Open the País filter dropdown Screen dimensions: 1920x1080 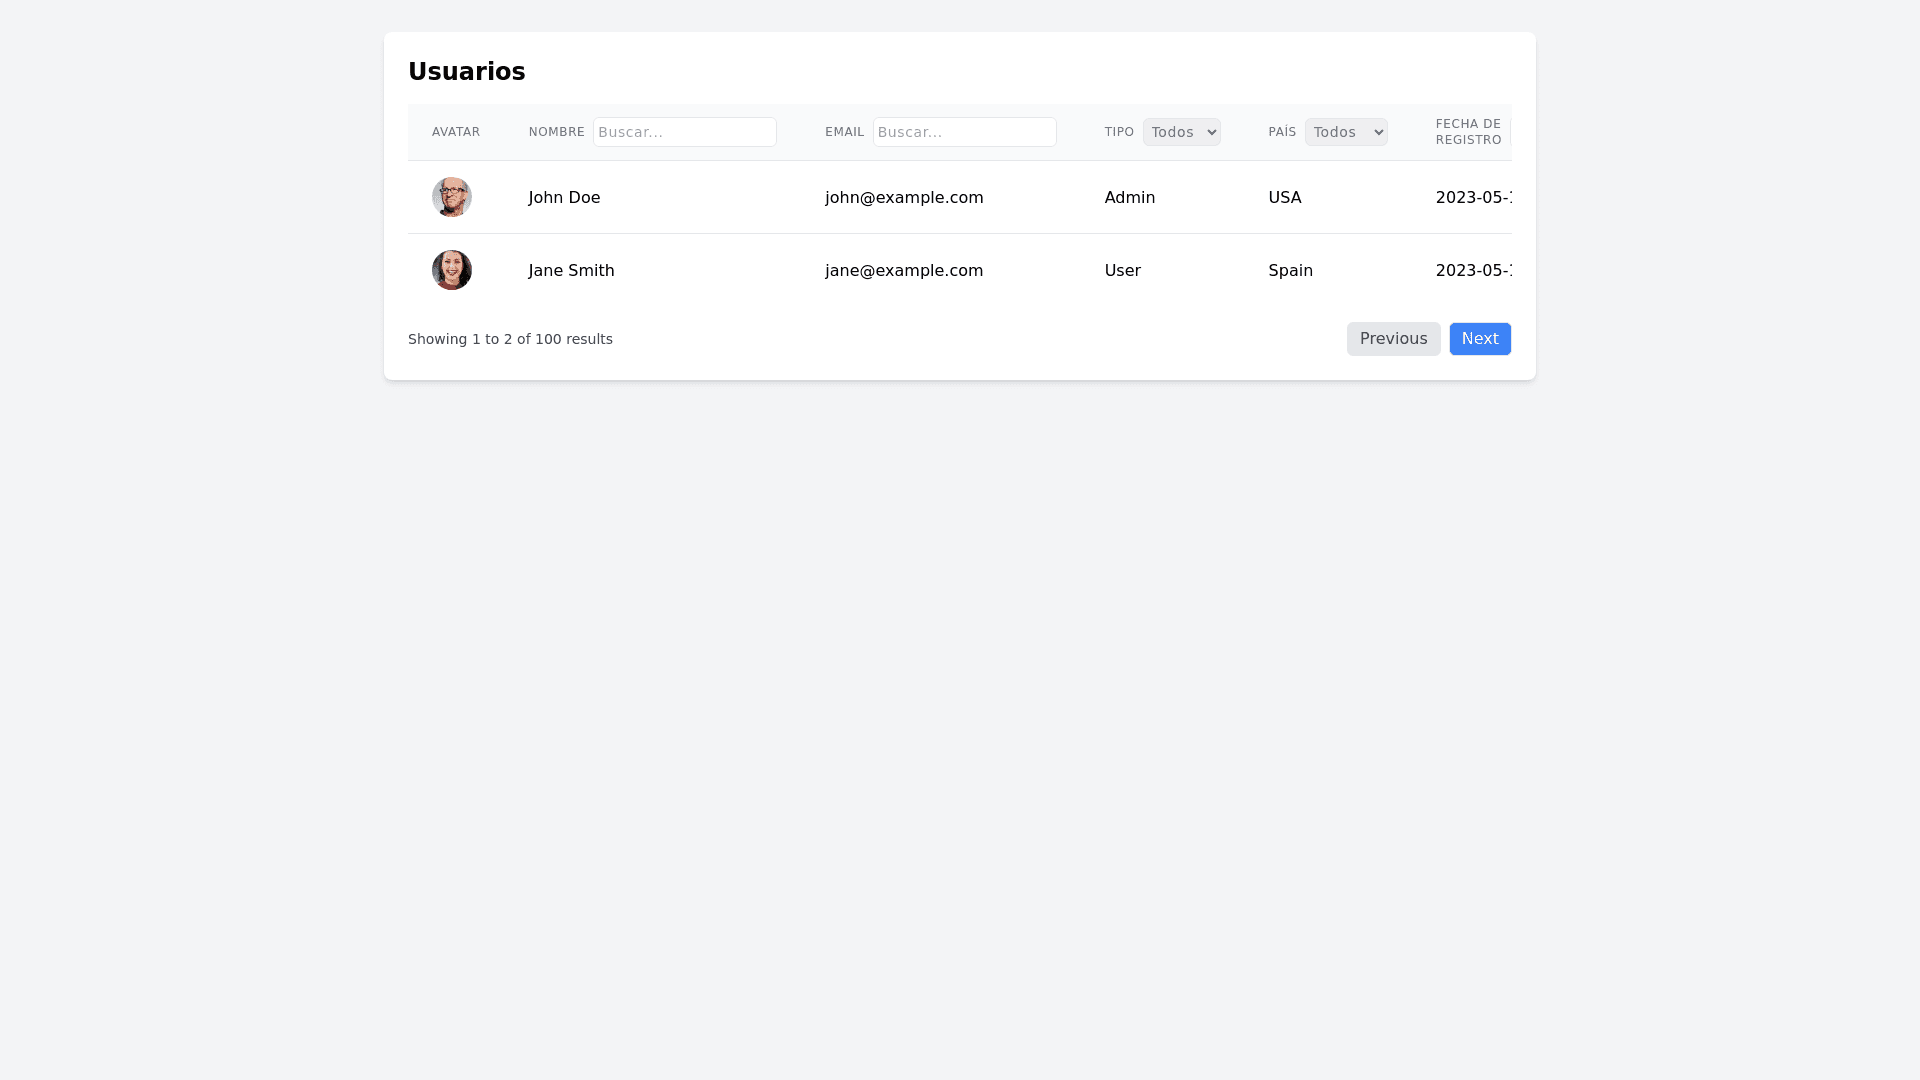click(x=1345, y=132)
